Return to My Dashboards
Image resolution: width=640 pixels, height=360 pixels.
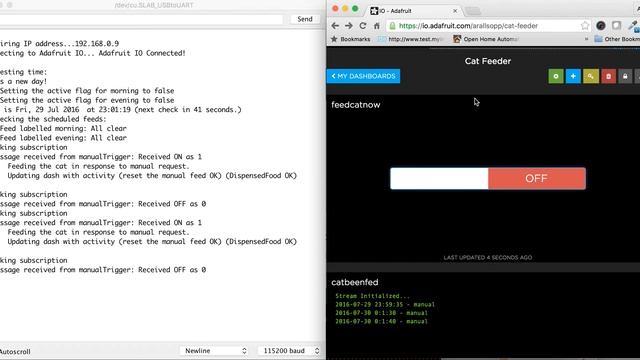tap(363, 76)
